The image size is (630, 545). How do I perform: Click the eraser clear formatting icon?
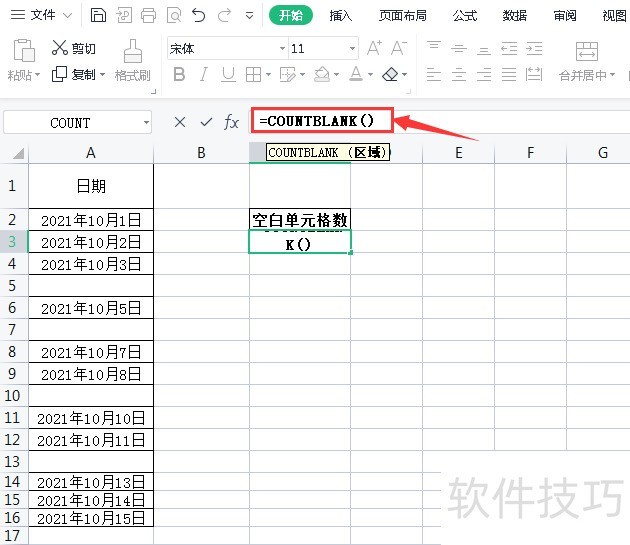tap(390, 74)
